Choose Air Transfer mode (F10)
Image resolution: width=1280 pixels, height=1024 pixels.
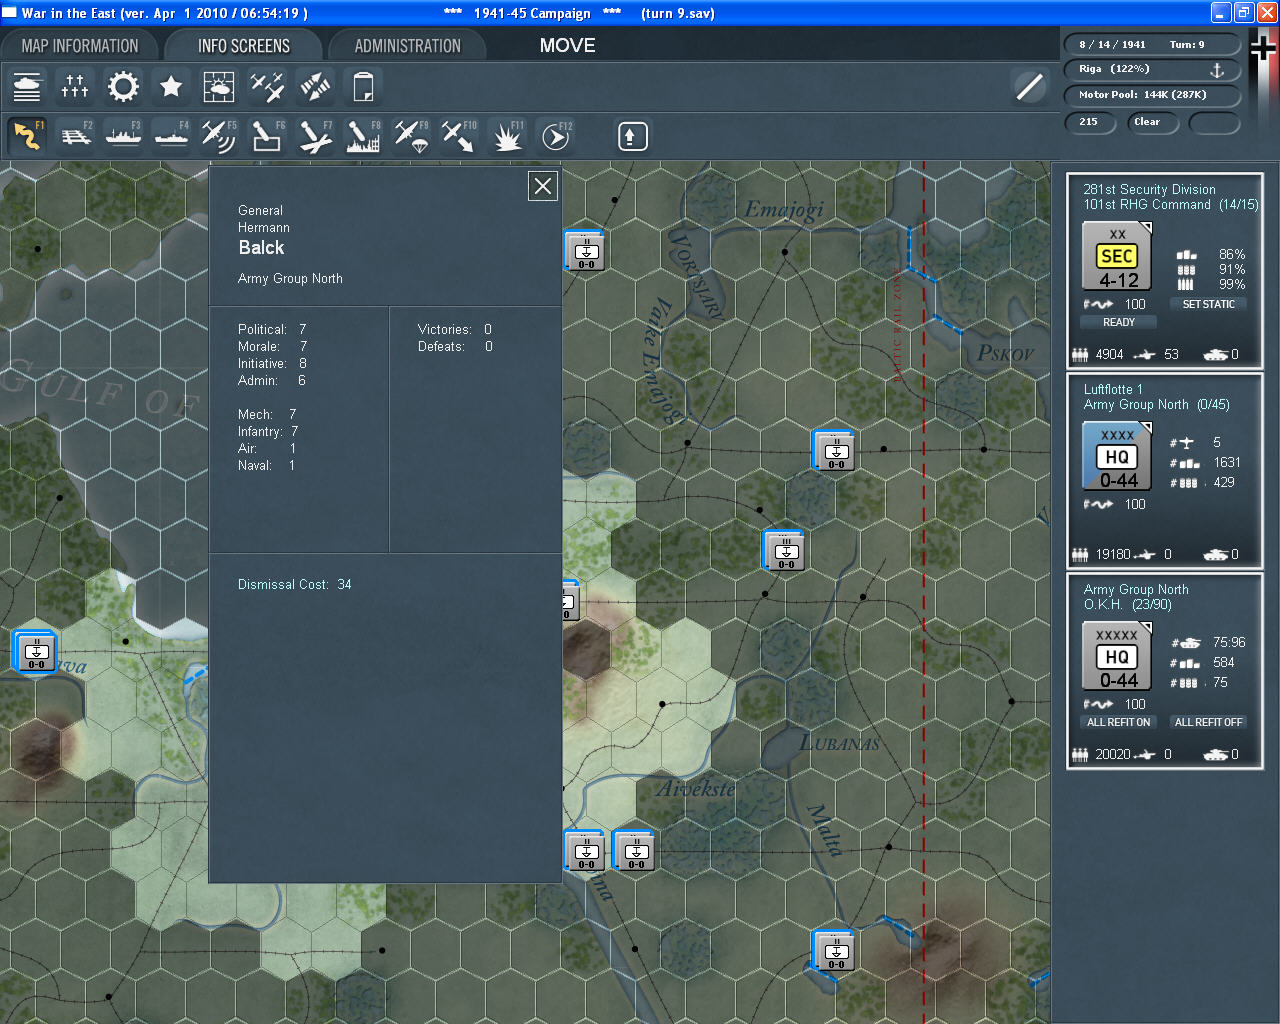[x=459, y=136]
